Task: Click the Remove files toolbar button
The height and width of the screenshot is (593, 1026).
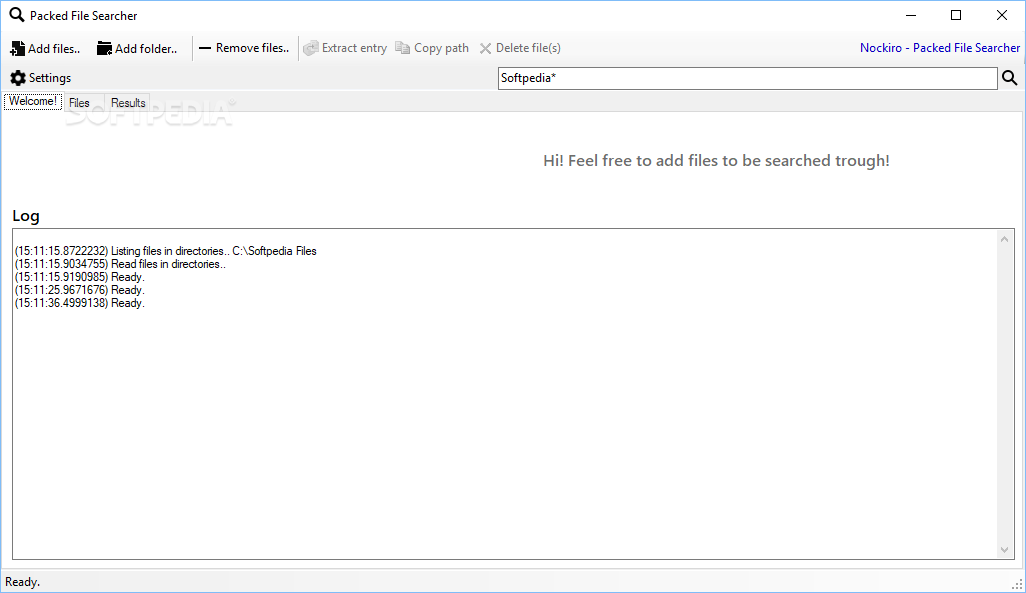Action: pyautogui.click(x=244, y=48)
